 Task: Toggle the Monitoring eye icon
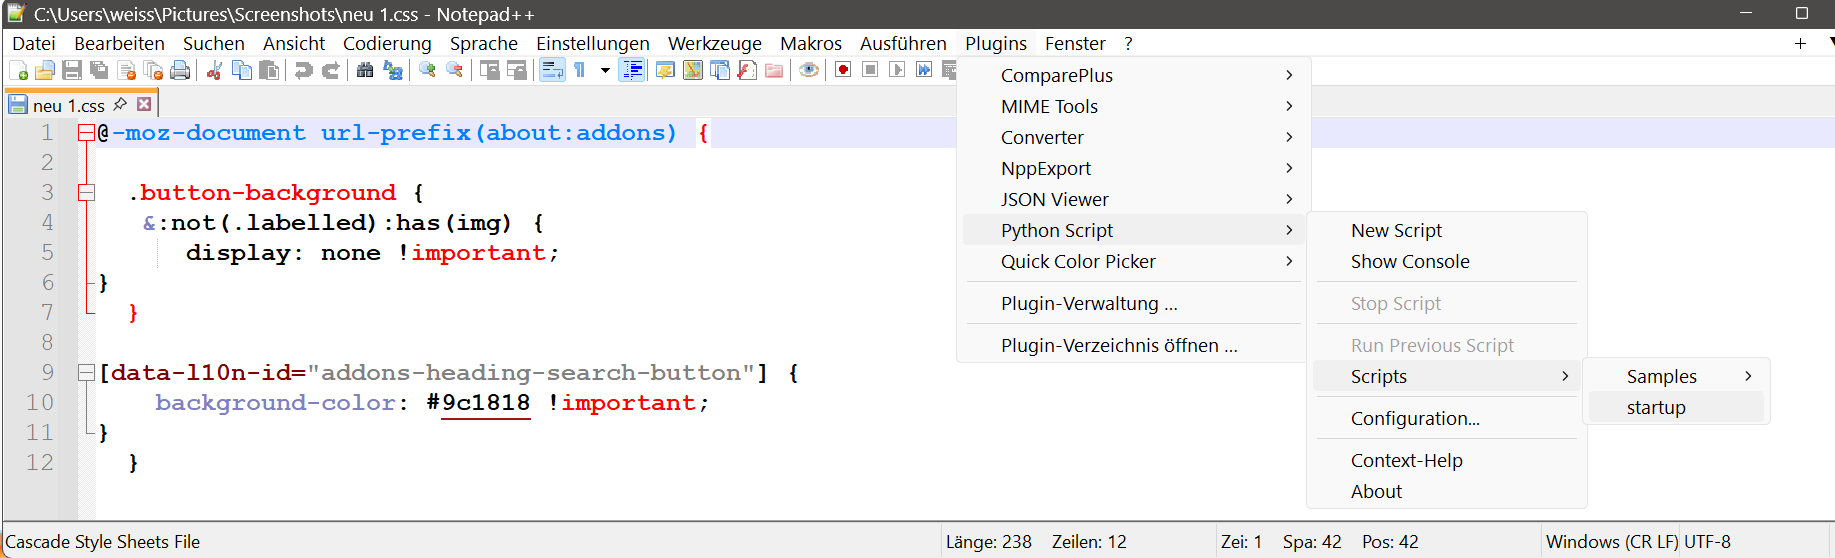(x=809, y=70)
